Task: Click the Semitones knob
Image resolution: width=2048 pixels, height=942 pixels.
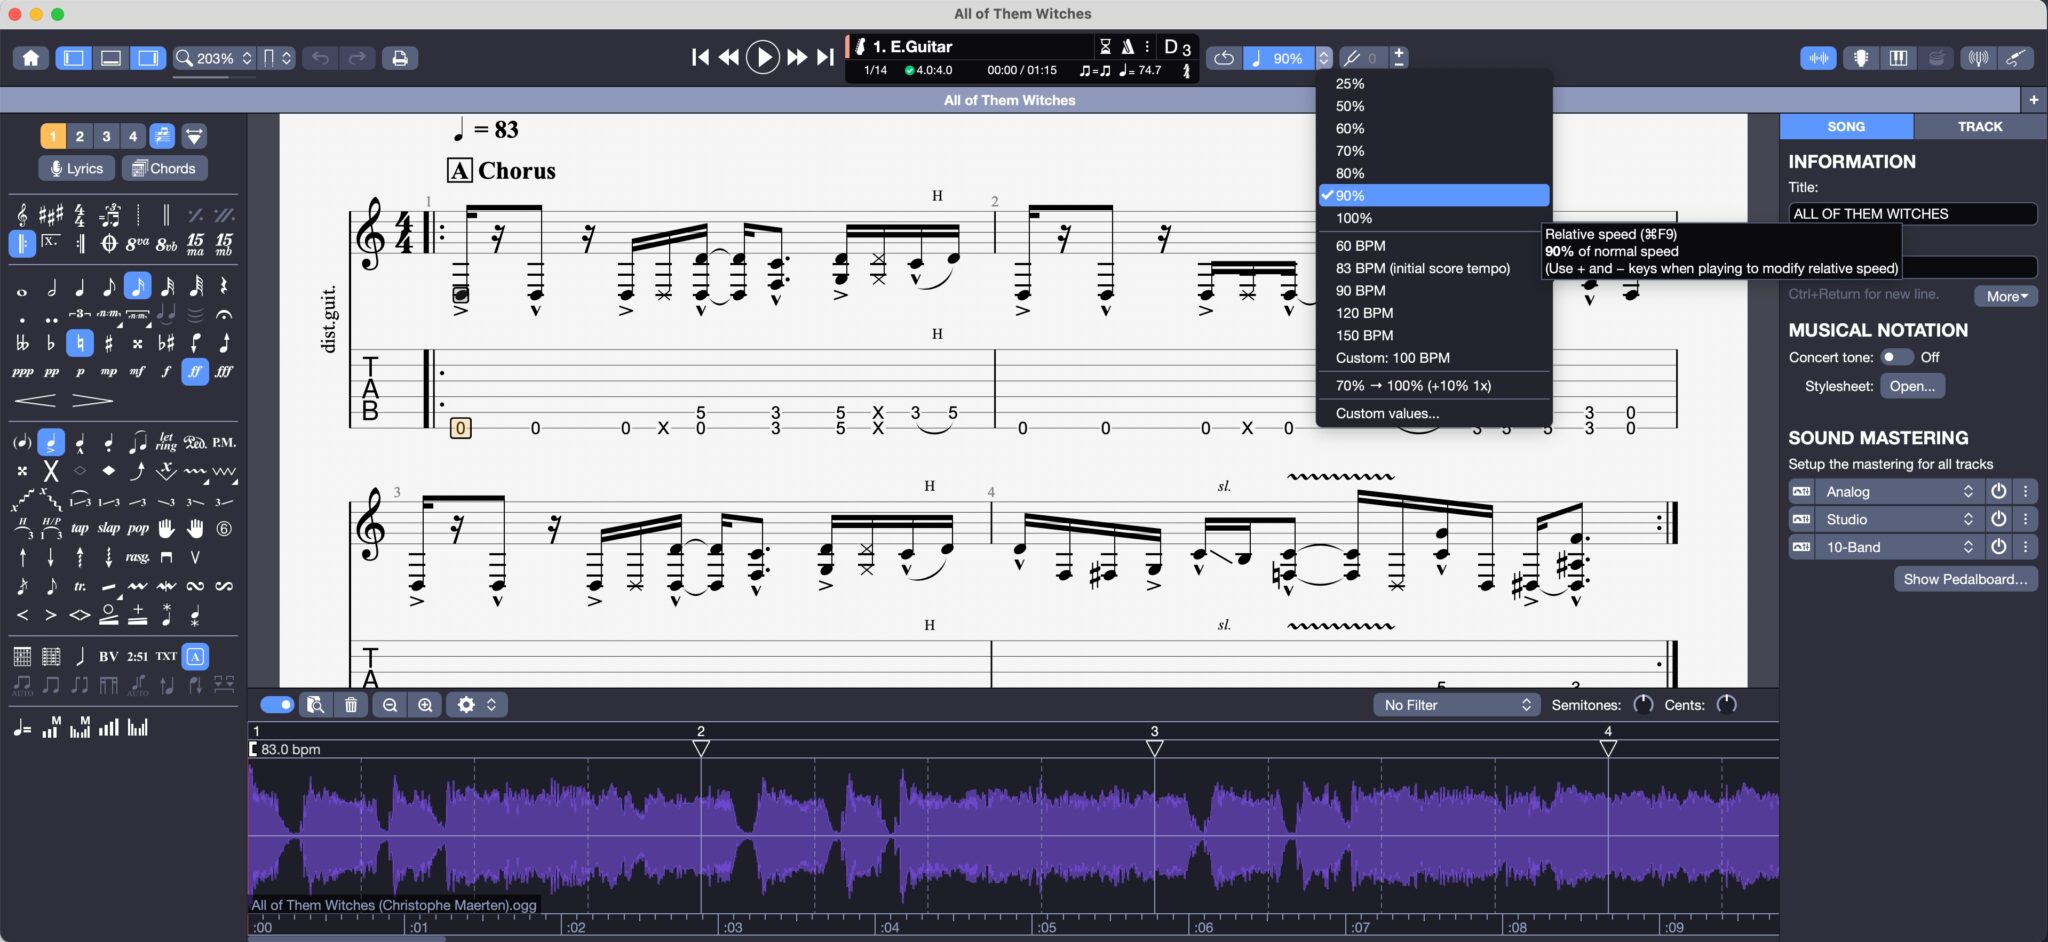Action: [1643, 705]
